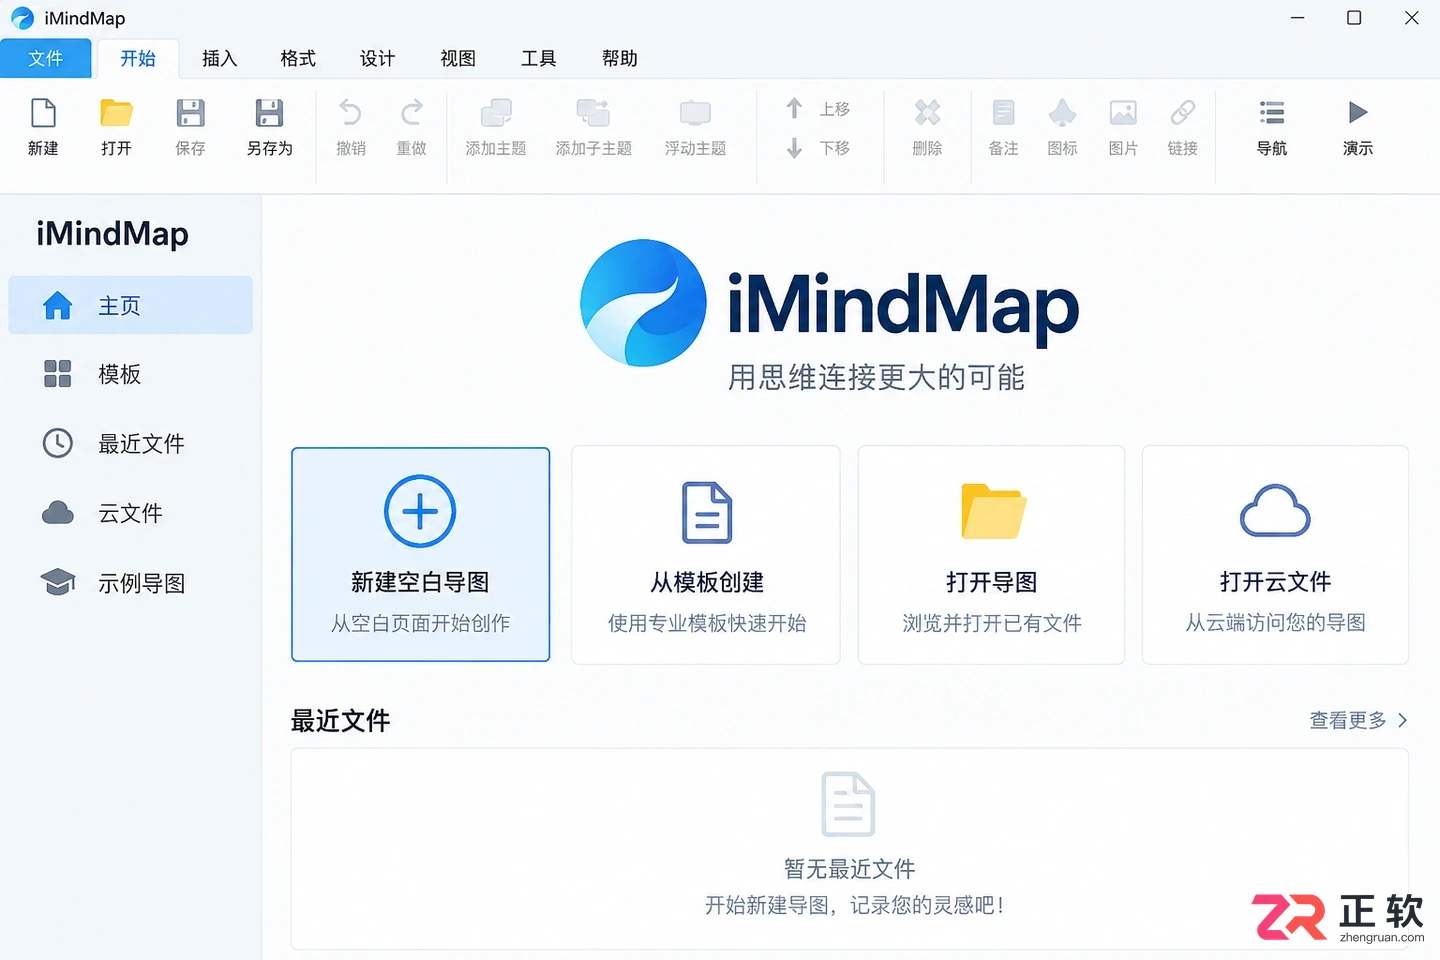Go to 模板 (Templates) in sidebar

pos(130,374)
